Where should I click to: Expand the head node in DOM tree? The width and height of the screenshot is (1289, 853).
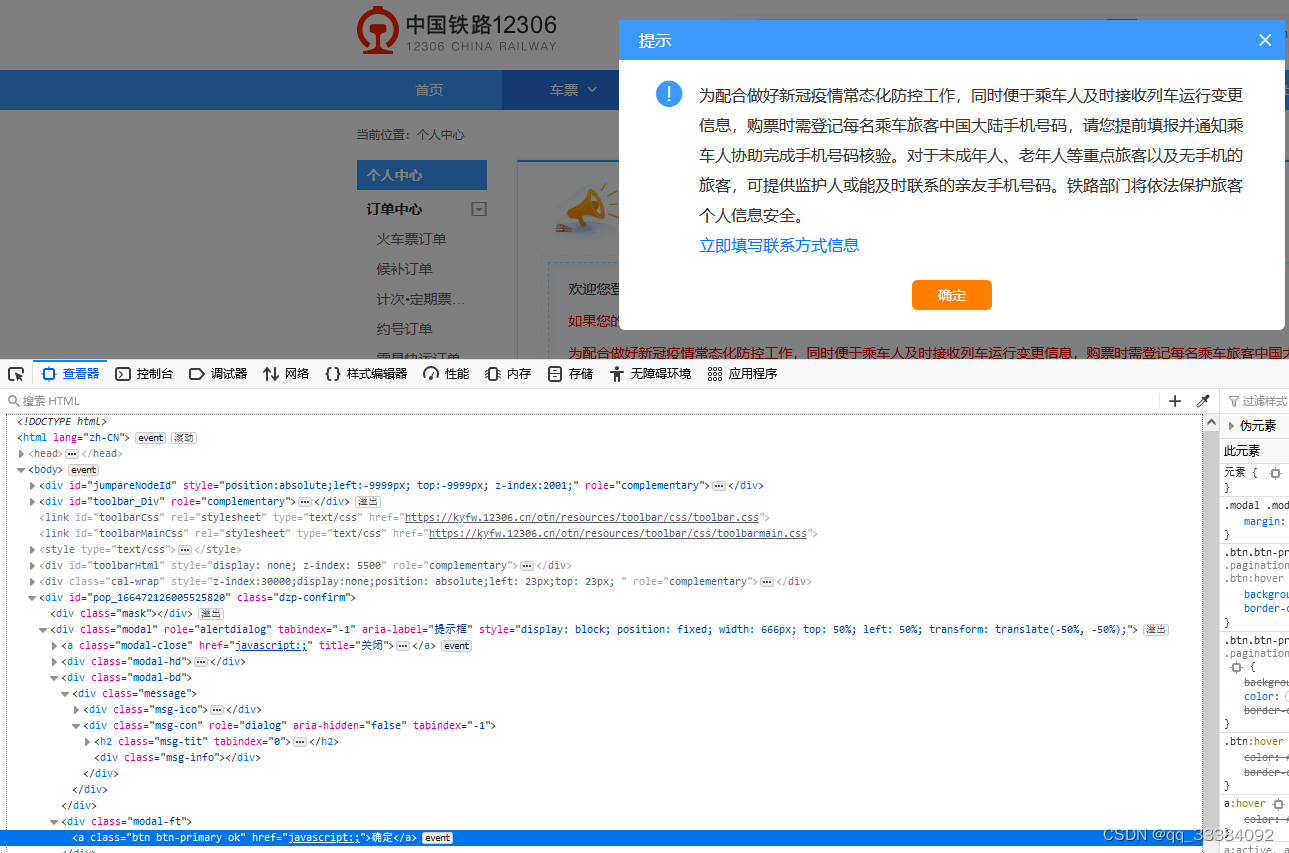(21, 454)
